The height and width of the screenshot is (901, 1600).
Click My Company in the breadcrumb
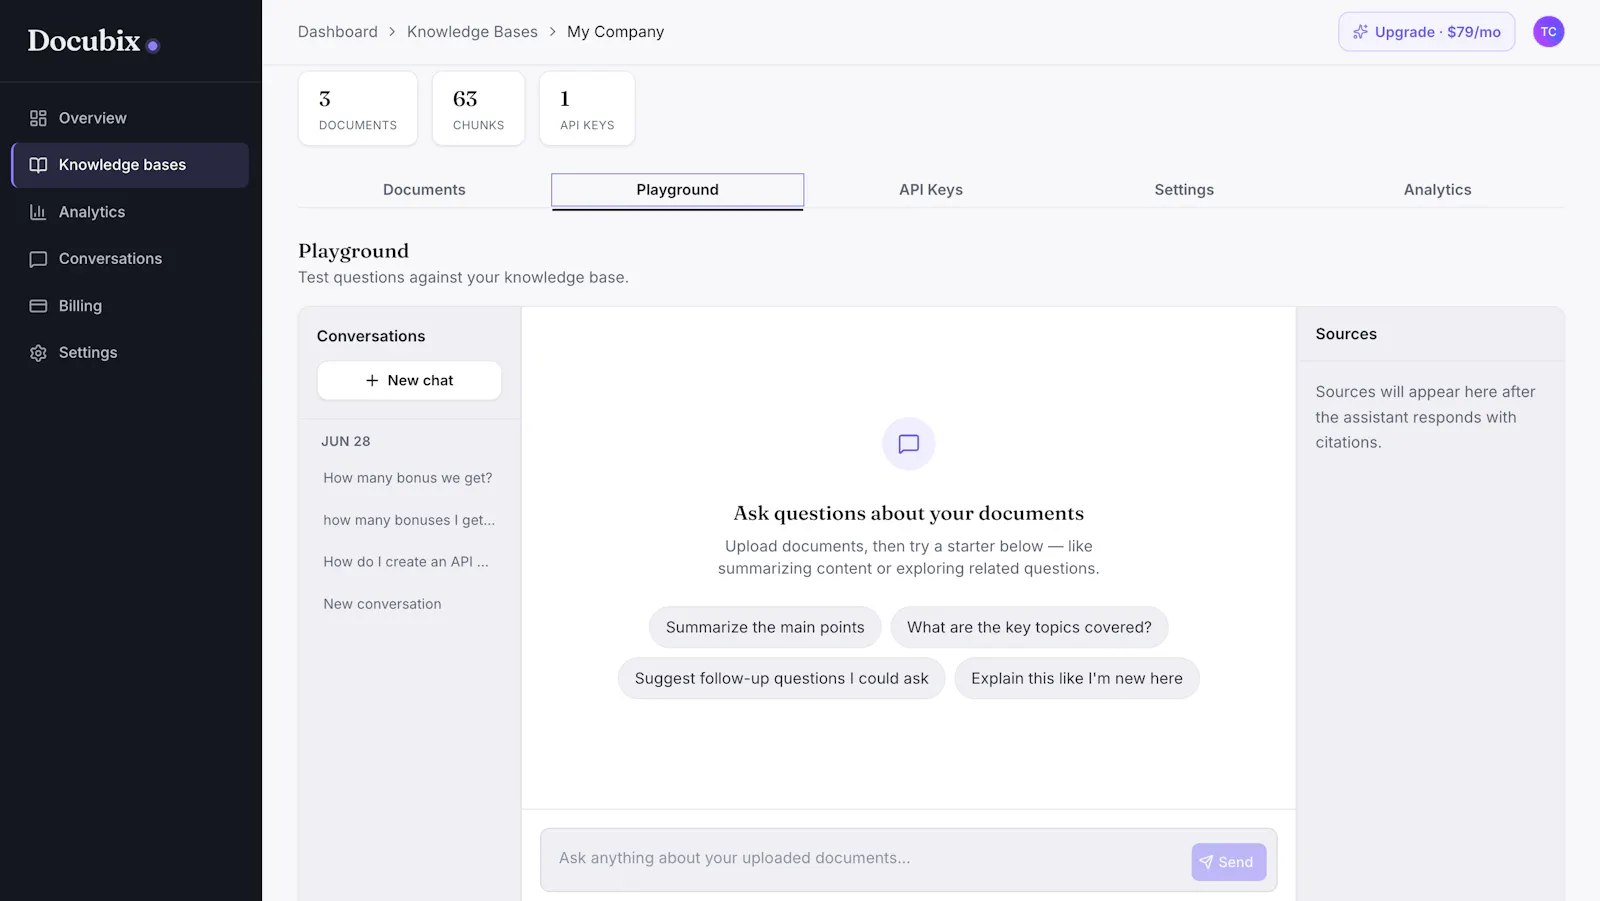[x=615, y=32]
